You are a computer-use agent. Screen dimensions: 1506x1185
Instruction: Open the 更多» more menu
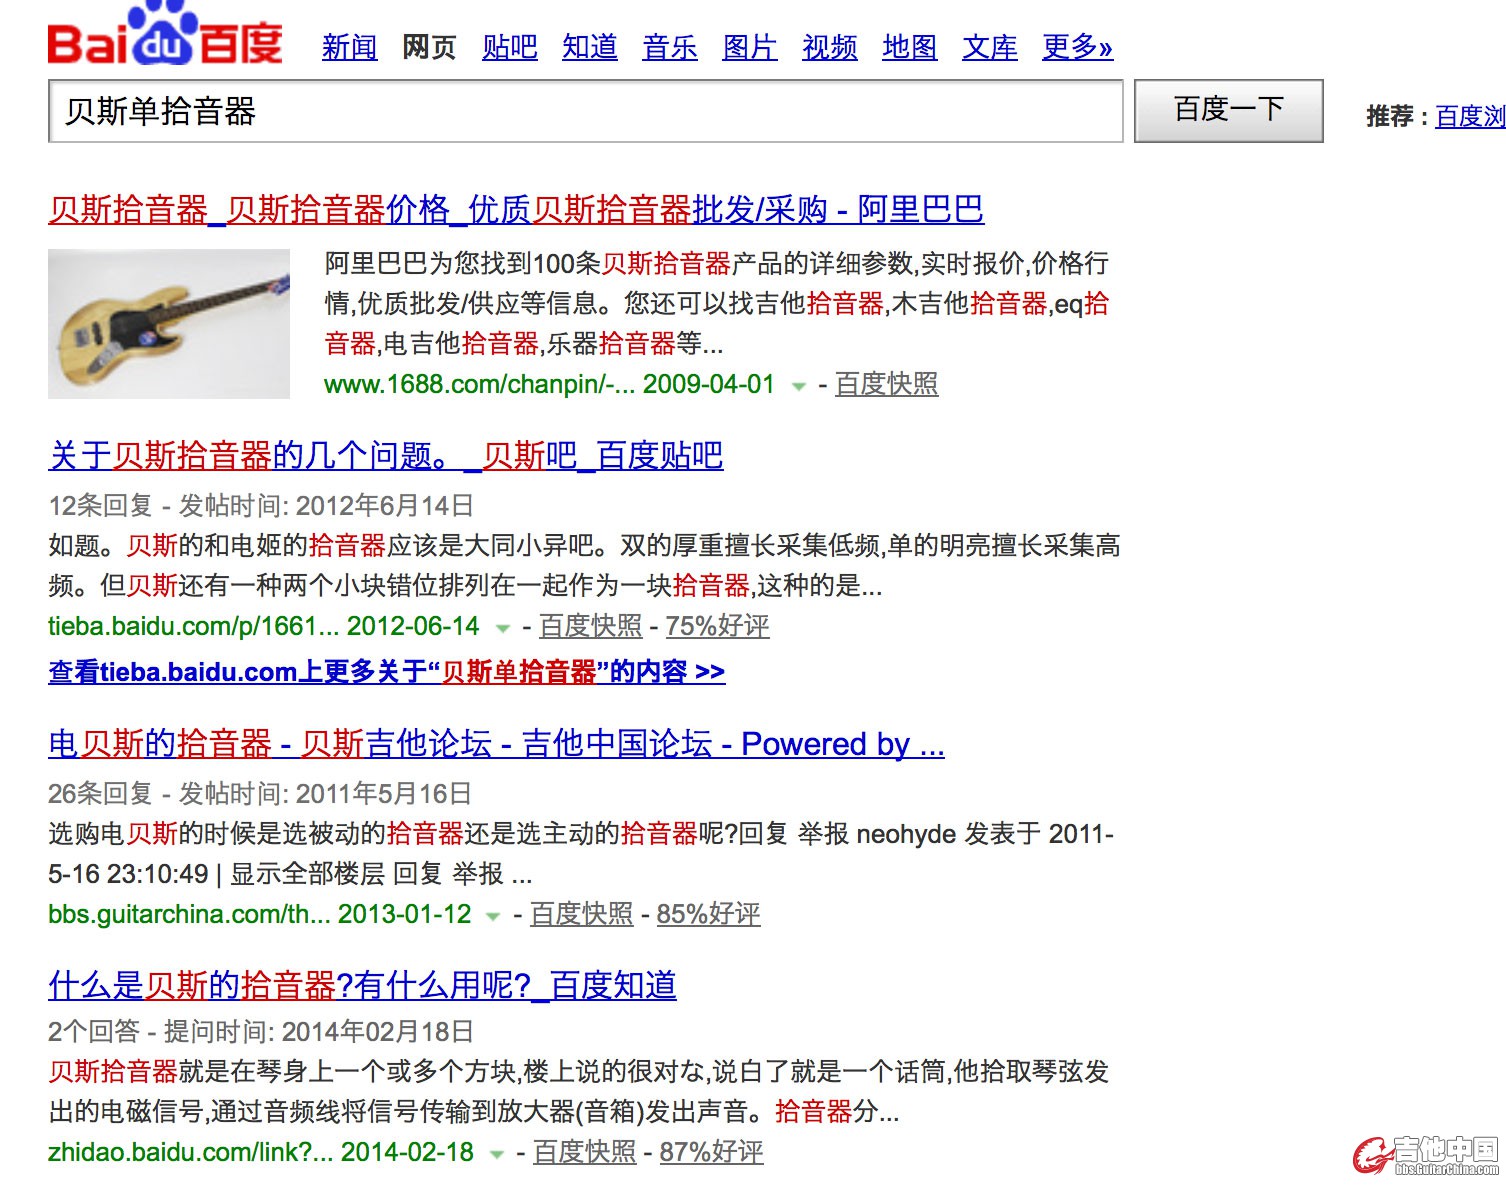1076,47
